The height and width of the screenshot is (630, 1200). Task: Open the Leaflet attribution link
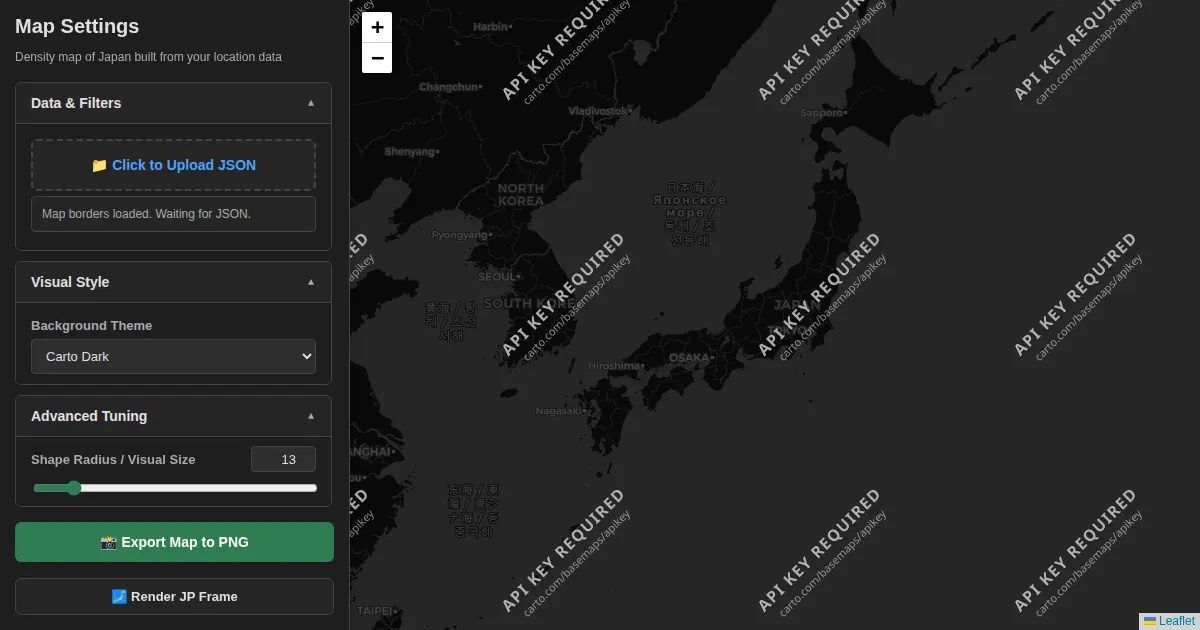pyautogui.click(x=1177, y=621)
